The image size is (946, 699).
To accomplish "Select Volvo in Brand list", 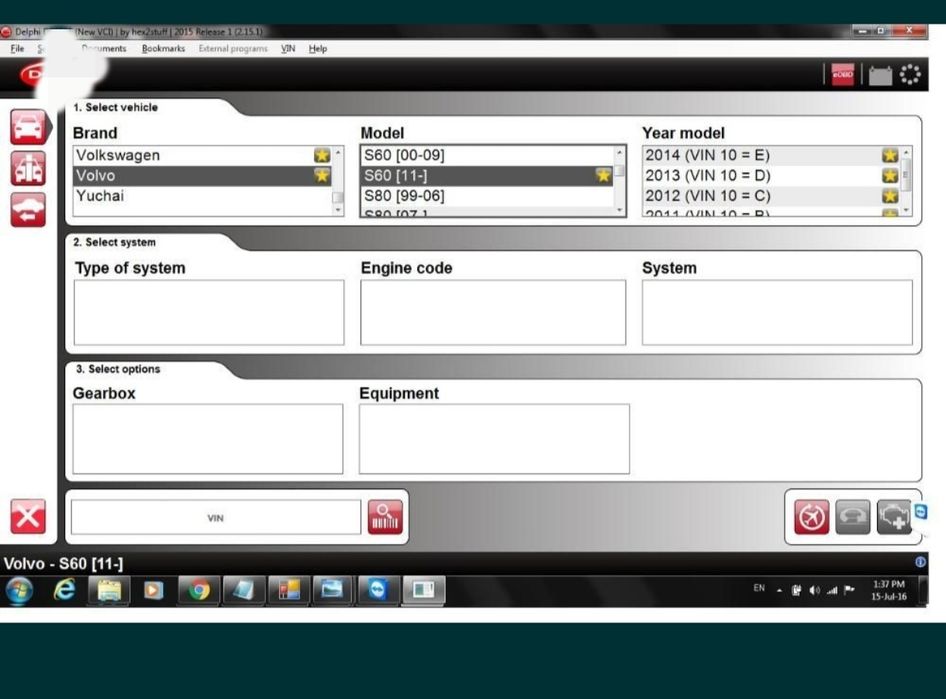I will [x=202, y=176].
